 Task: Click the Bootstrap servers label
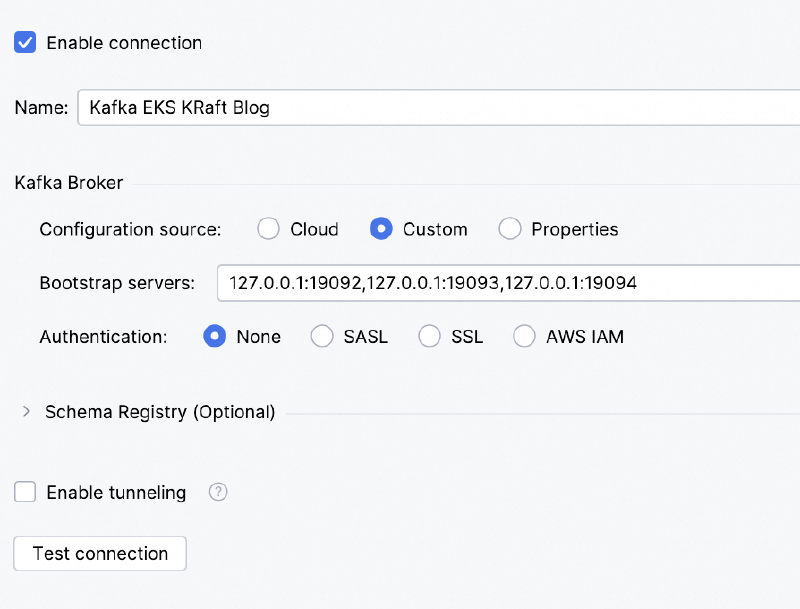(117, 283)
